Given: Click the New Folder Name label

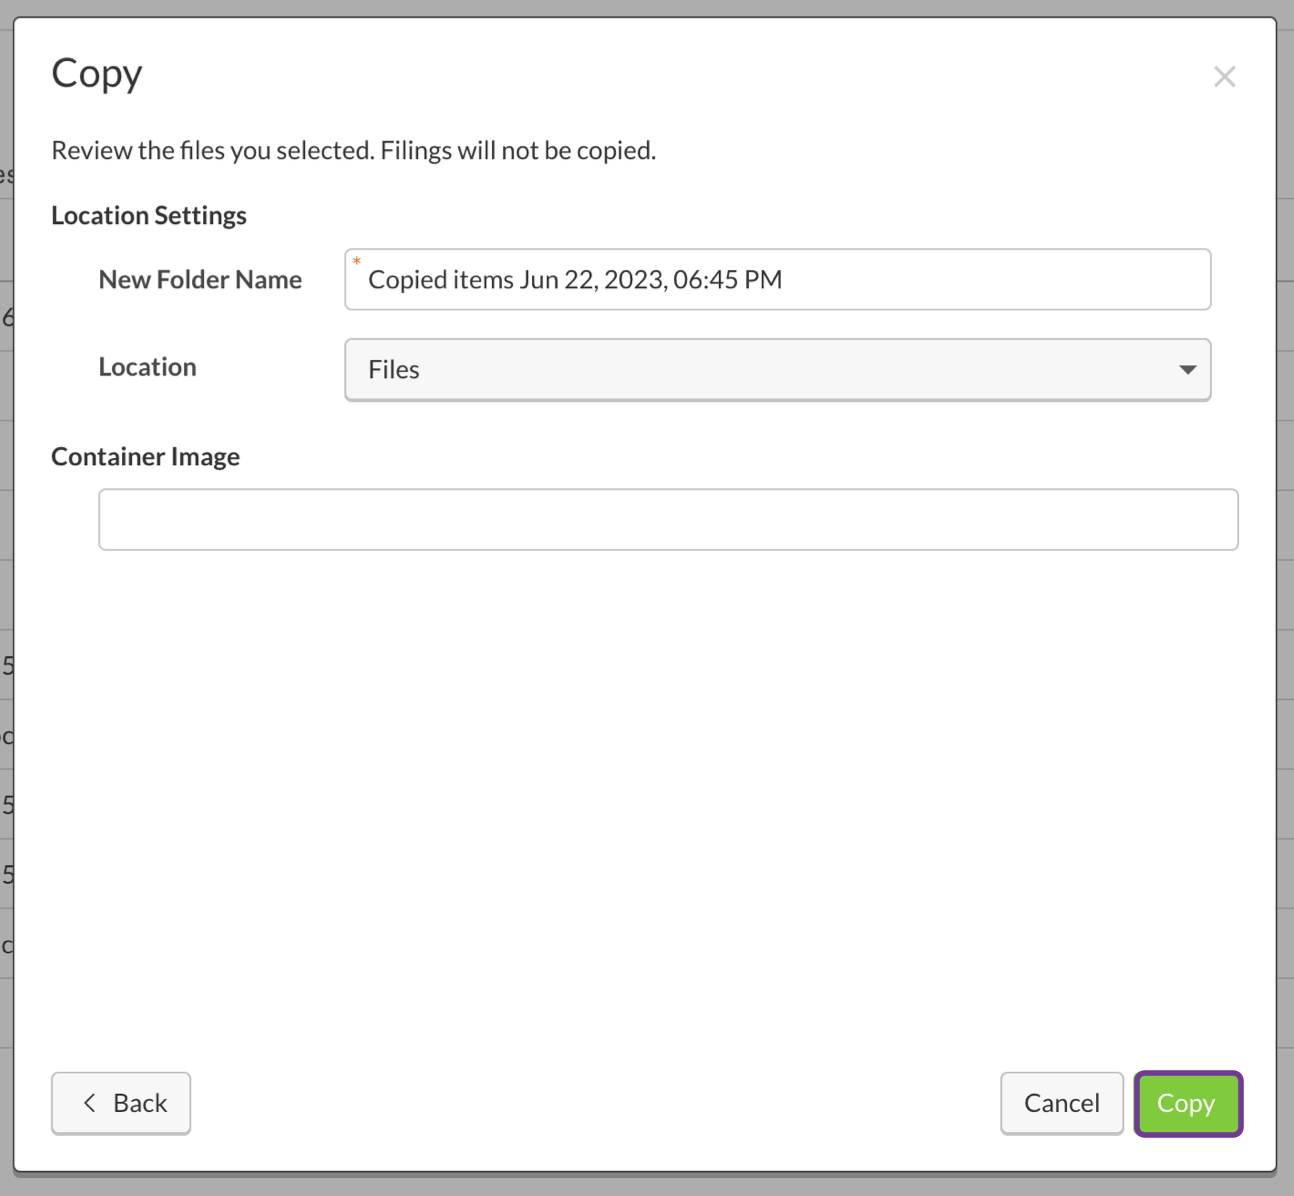Looking at the screenshot, I should [200, 280].
